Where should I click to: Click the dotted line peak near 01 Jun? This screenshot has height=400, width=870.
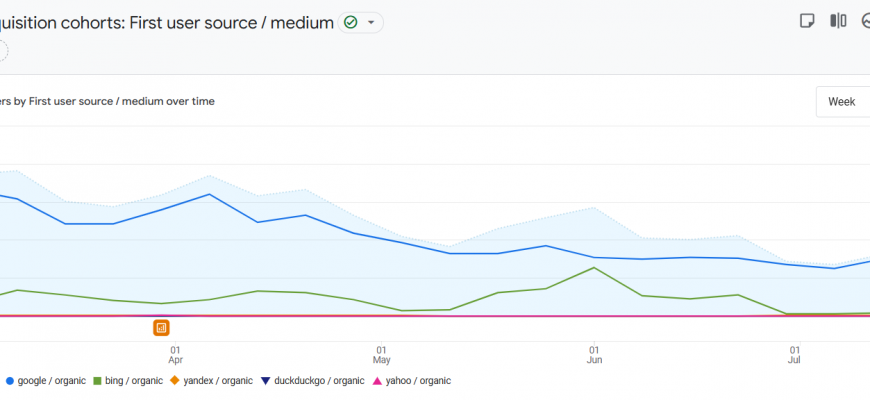pyautogui.click(x=595, y=208)
